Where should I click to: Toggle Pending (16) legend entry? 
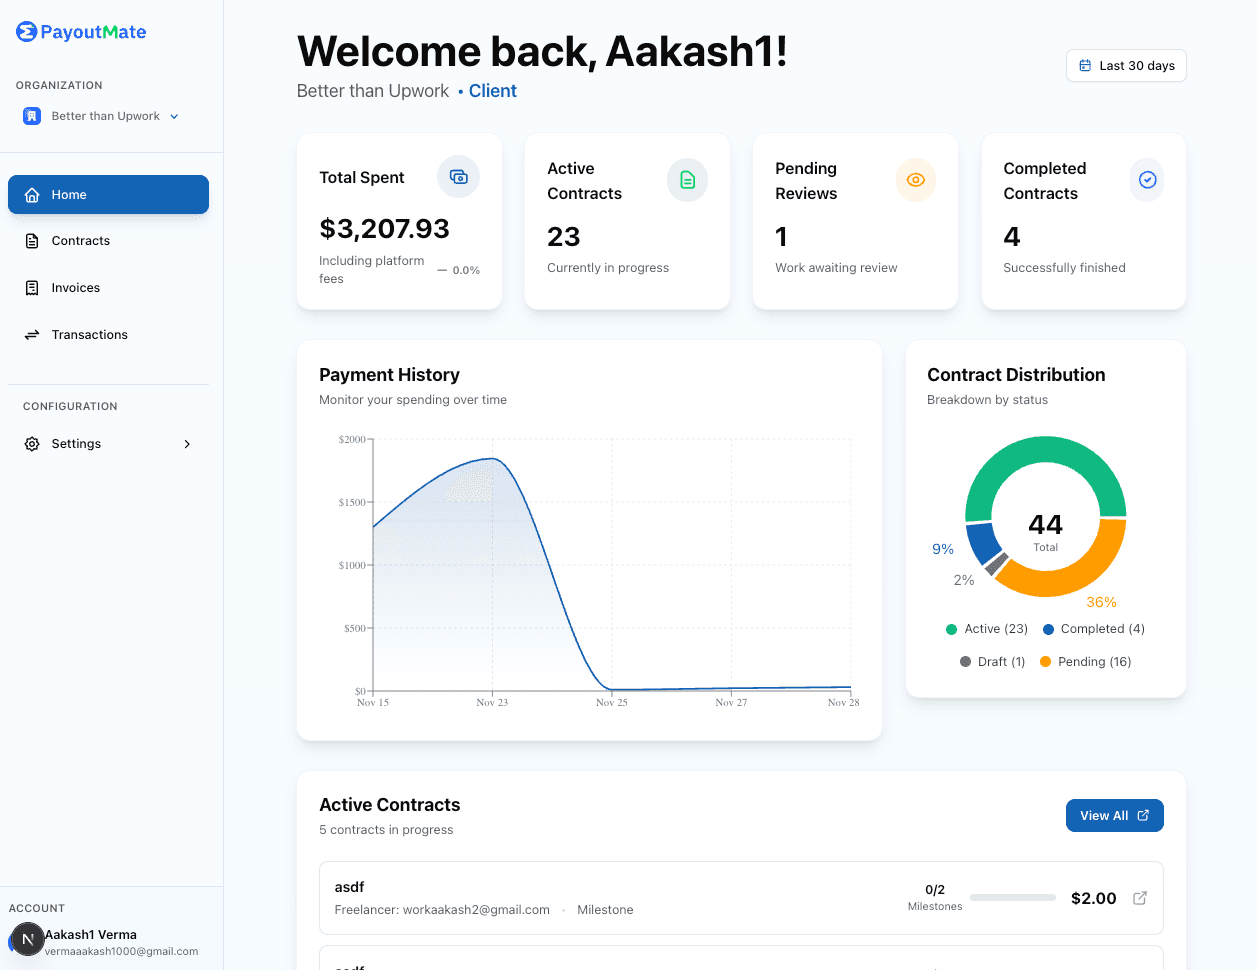[1085, 662]
